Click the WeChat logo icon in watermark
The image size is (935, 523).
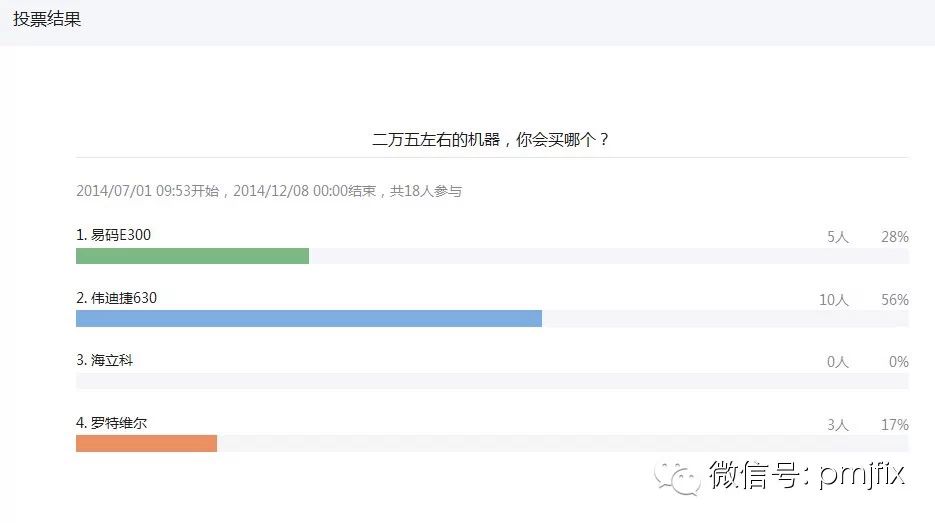click(x=677, y=478)
